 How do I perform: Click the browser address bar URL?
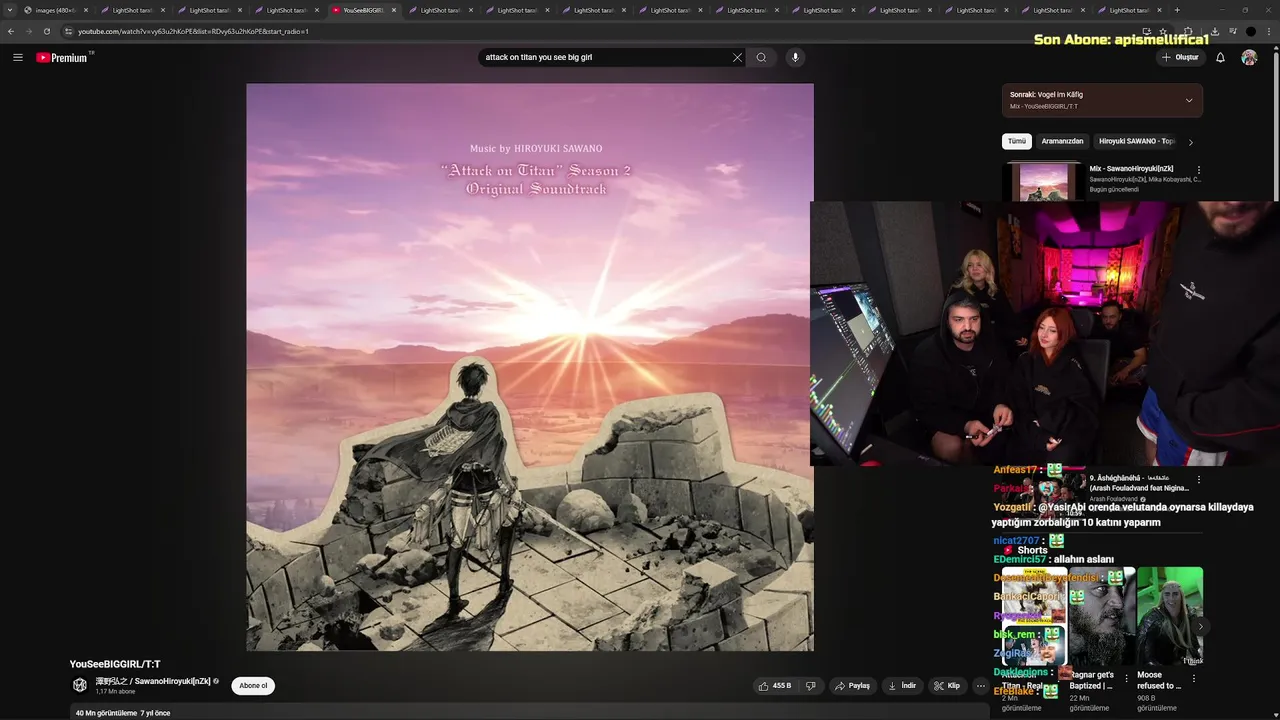(x=193, y=31)
